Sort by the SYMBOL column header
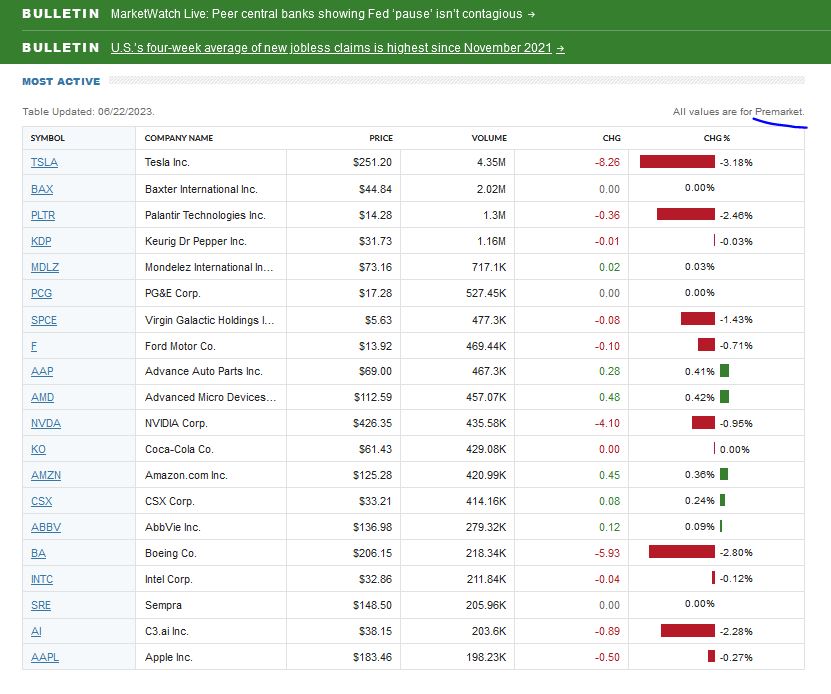The width and height of the screenshot is (831, 694). pyautogui.click(x=47, y=138)
